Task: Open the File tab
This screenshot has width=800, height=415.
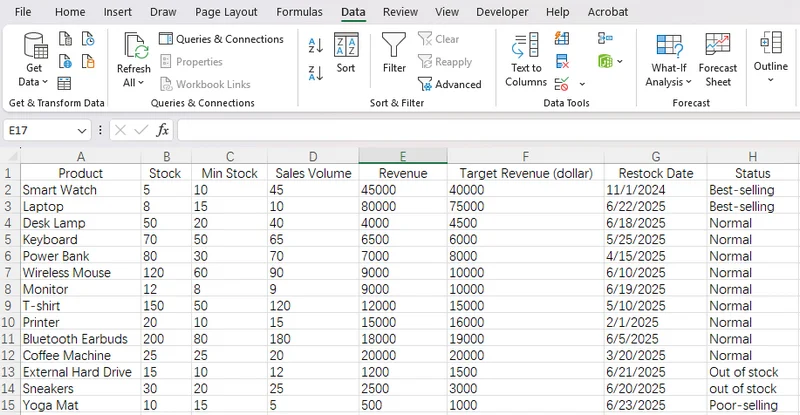Action: tap(23, 12)
